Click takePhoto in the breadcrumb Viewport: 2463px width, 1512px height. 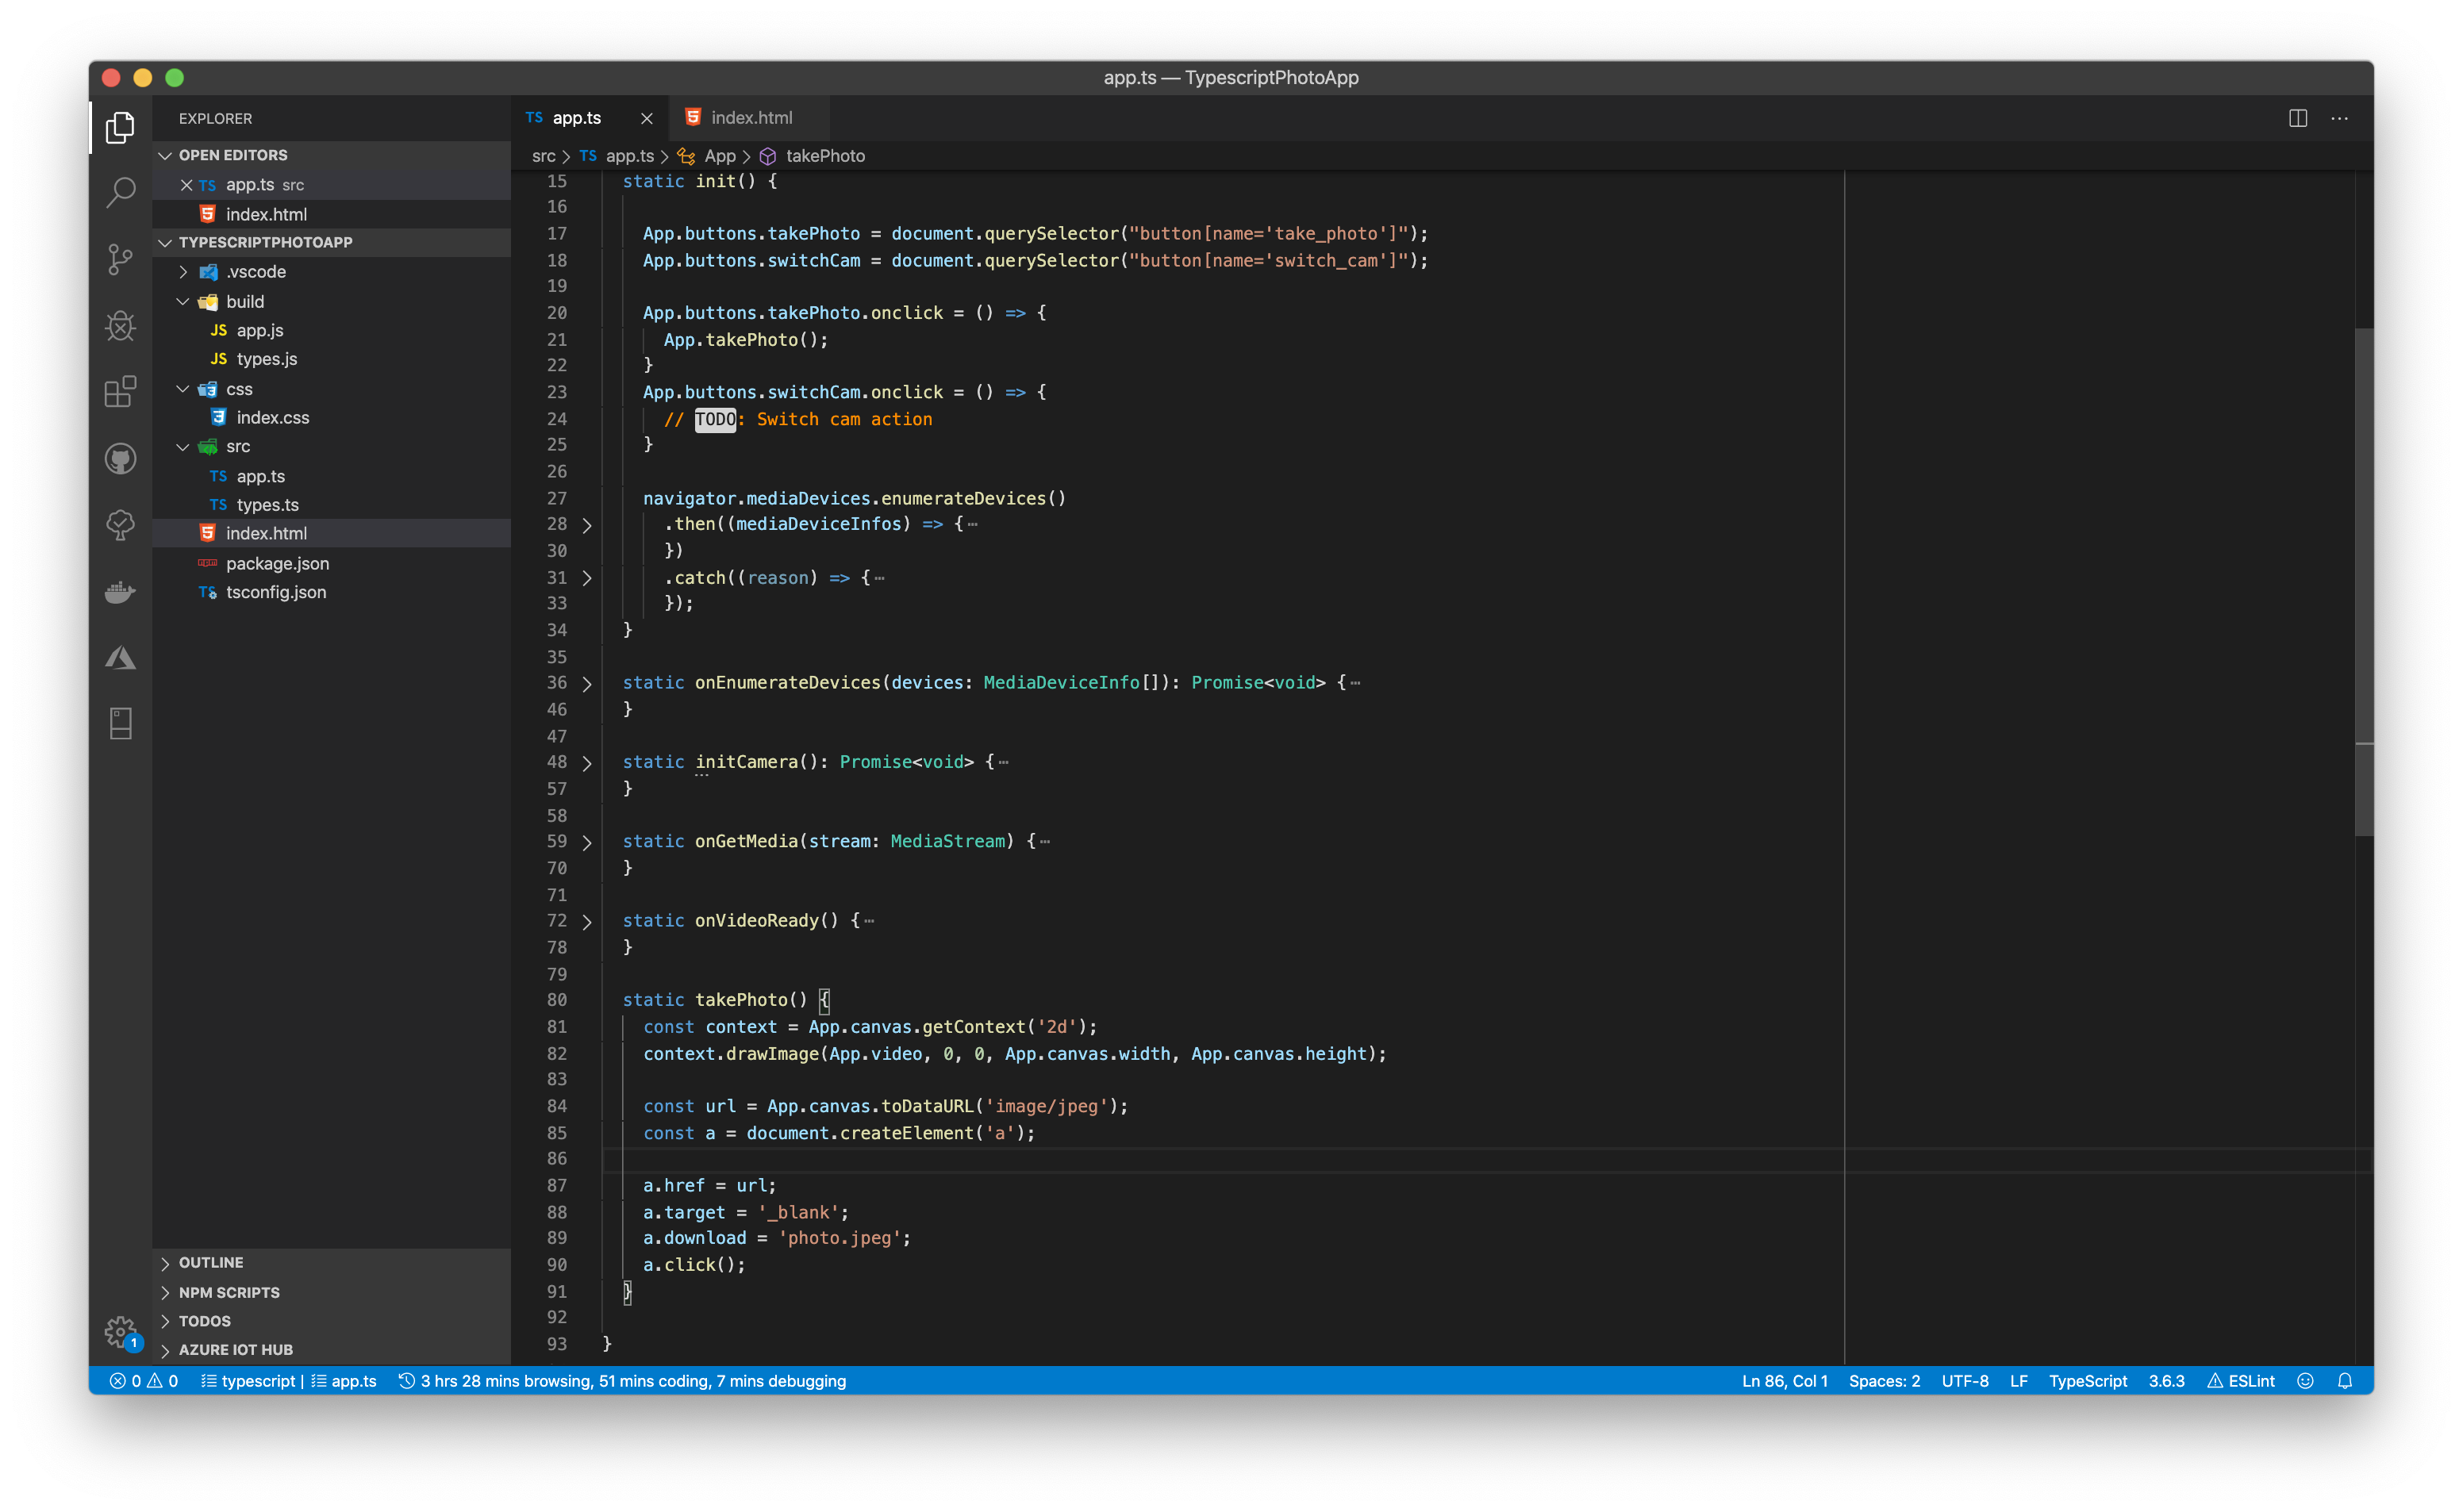pos(824,156)
